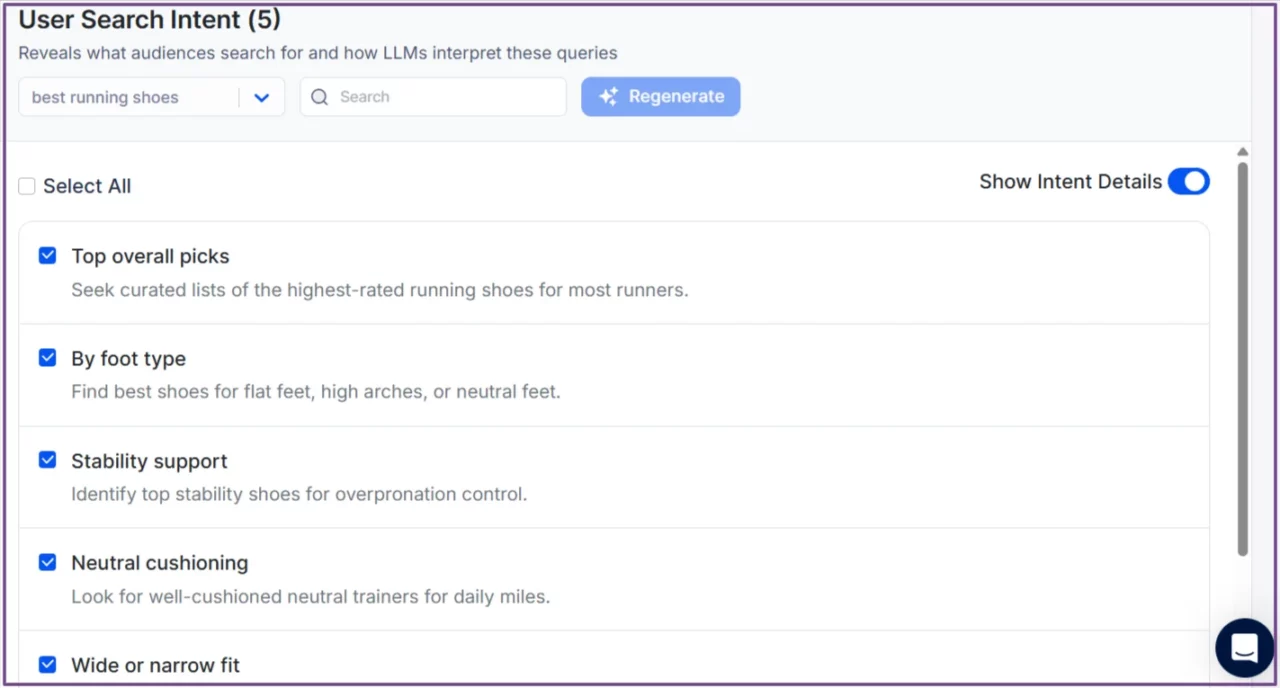
Task: Click the magnifying glass icon in the search bar
Action: coord(319,96)
